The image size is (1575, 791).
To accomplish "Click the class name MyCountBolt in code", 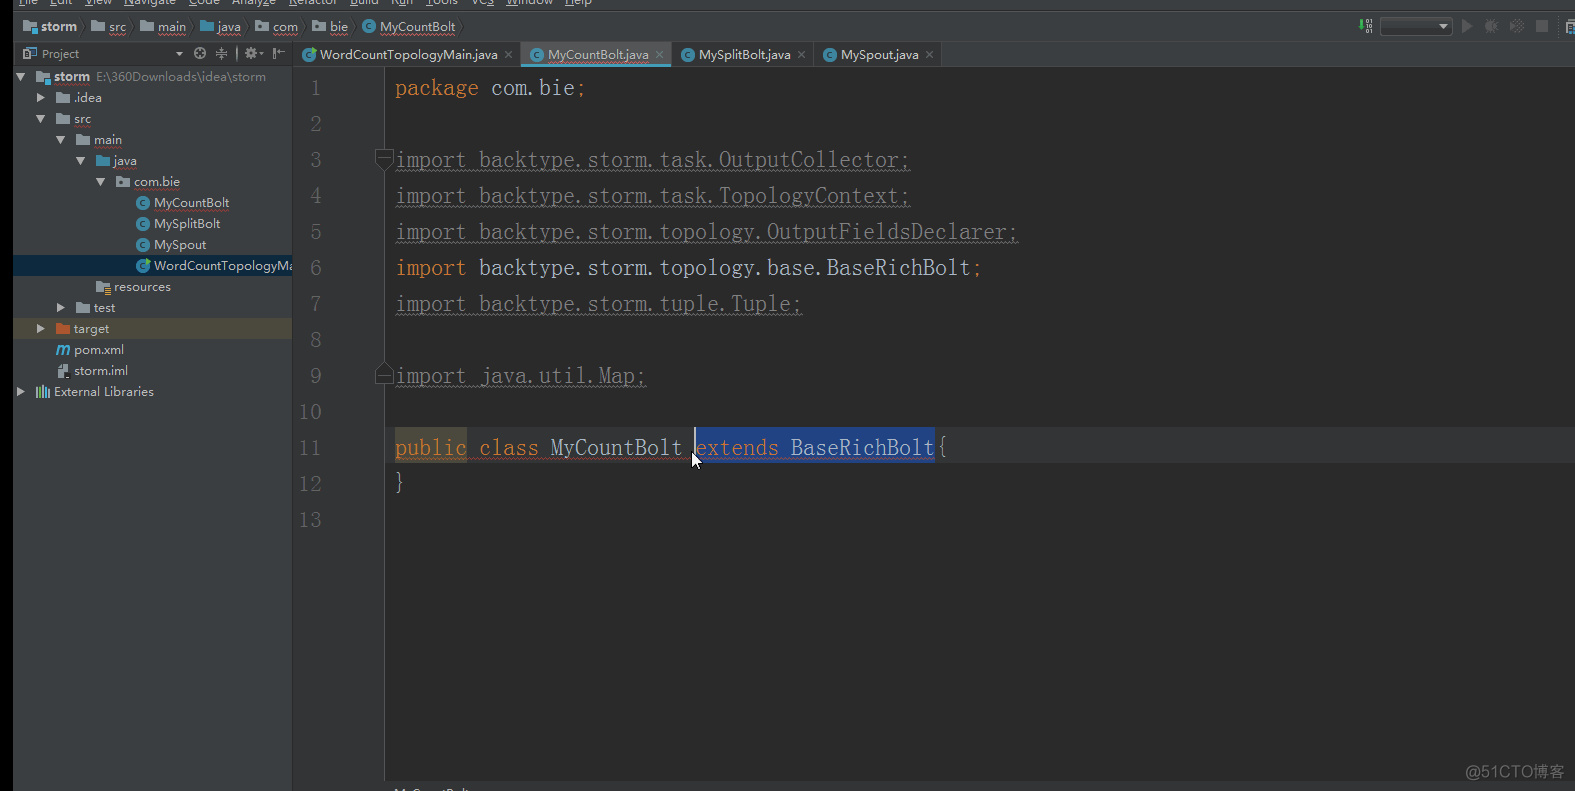I will pos(616,448).
